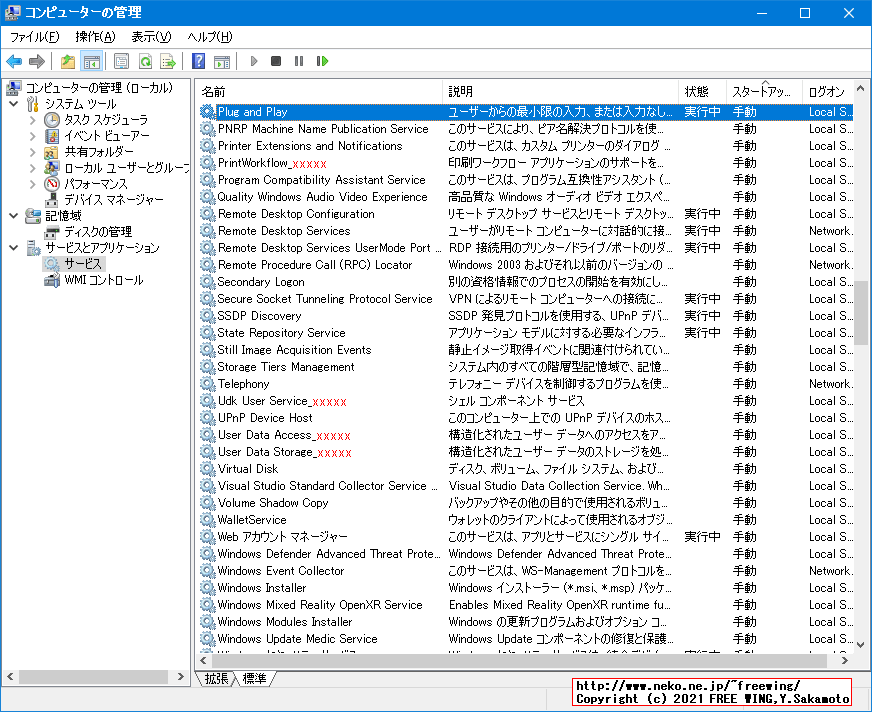Export the services list
This screenshot has width=872, height=712.
pyautogui.click(x=169, y=61)
